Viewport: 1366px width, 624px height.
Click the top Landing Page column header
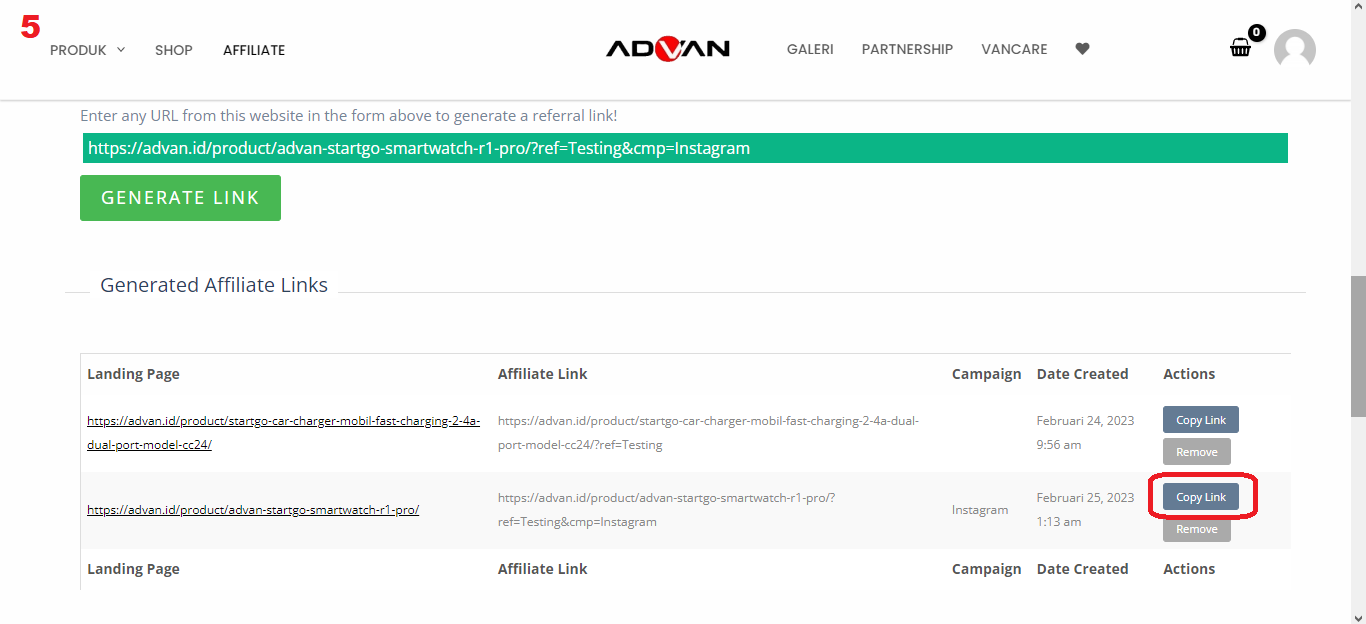(133, 374)
